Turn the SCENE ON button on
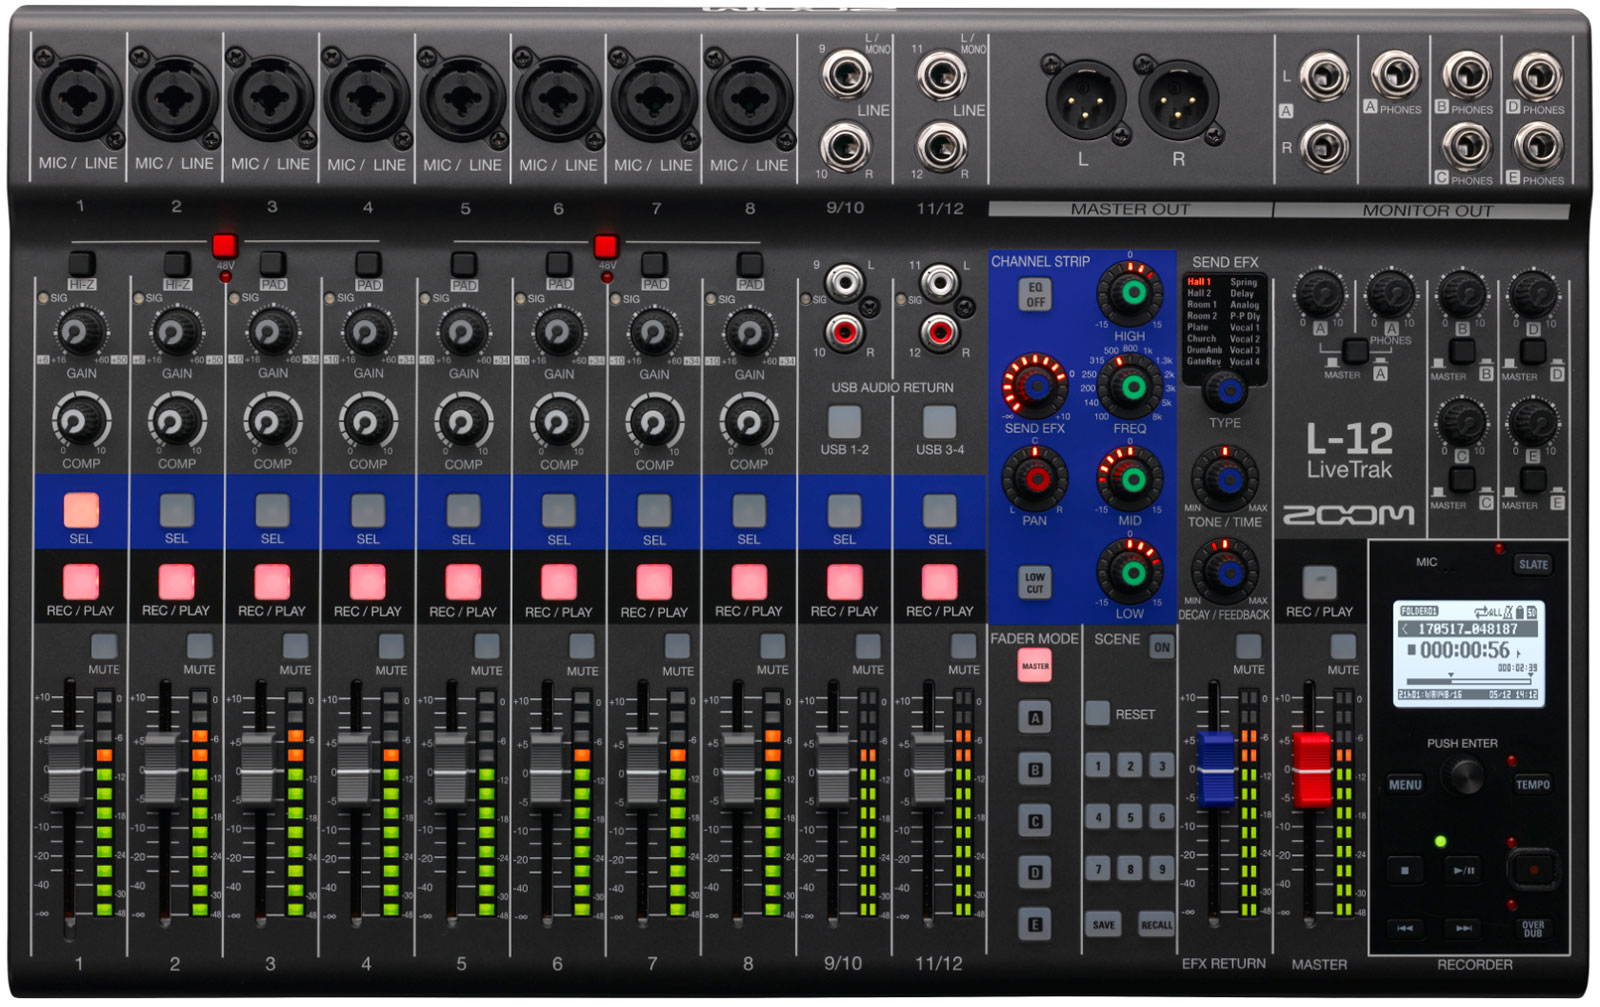The image size is (1600, 1007). click(1161, 646)
